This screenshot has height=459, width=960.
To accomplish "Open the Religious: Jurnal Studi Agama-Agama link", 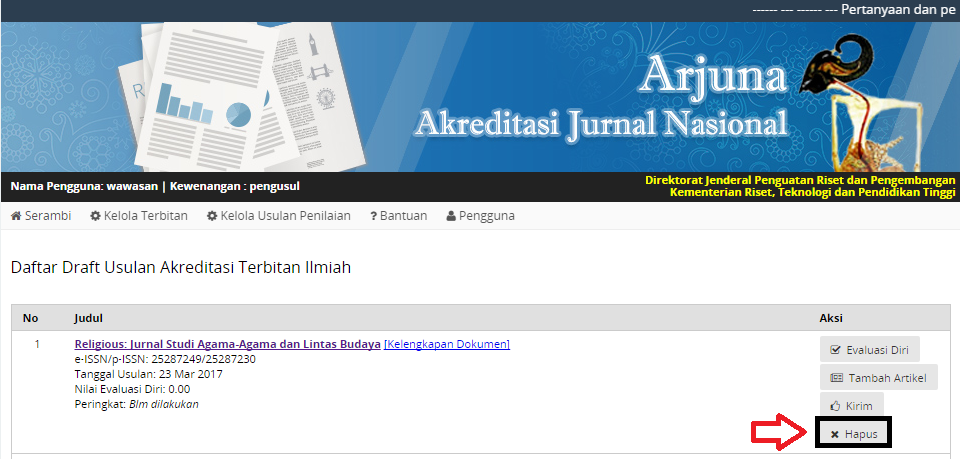I will pyautogui.click(x=227, y=344).
